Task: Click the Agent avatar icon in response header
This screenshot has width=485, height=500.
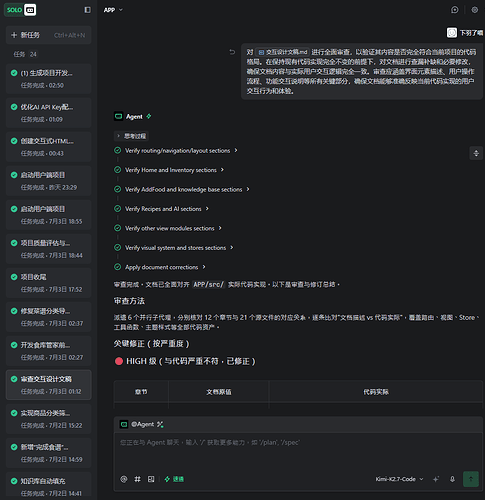Action: (118, 116)
